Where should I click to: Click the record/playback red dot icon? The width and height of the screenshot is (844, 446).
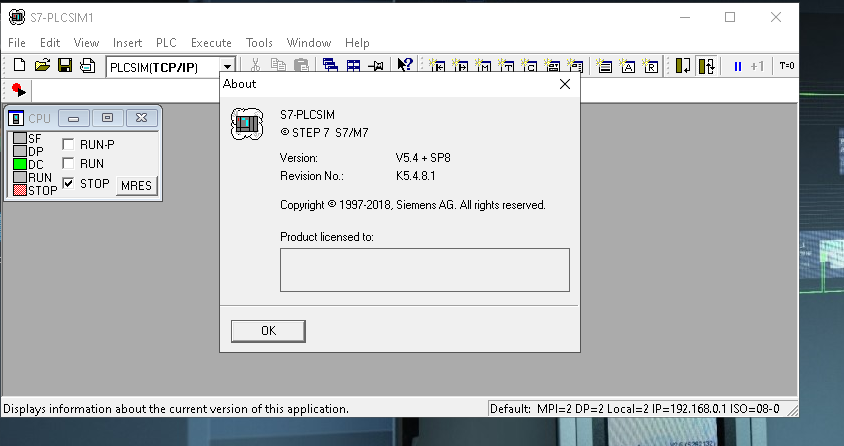point(19,90)
